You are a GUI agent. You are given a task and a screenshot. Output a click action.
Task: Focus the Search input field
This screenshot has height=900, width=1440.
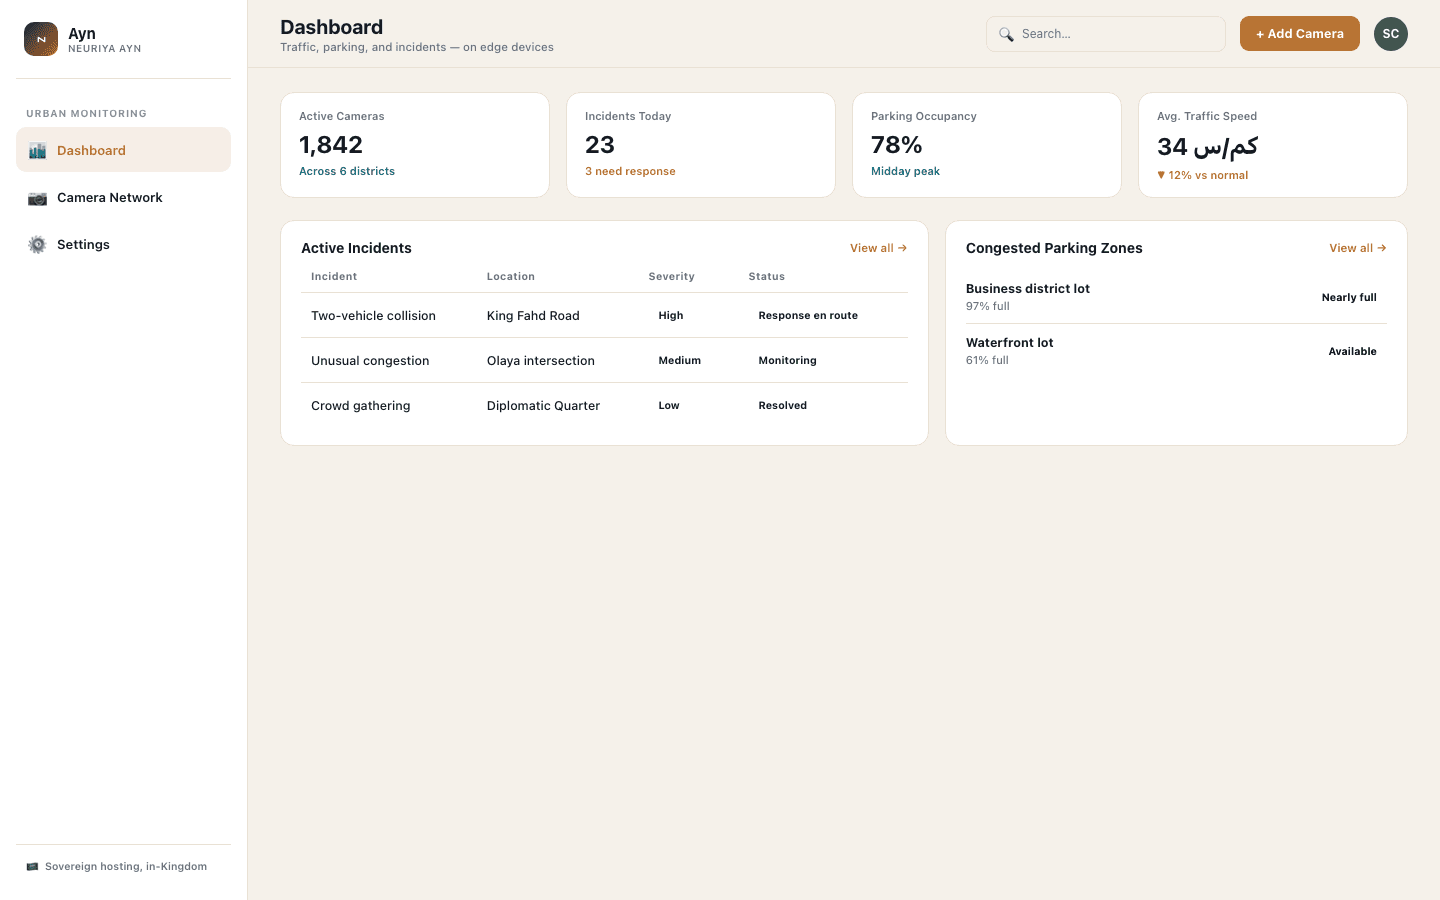coord(1106,34)
